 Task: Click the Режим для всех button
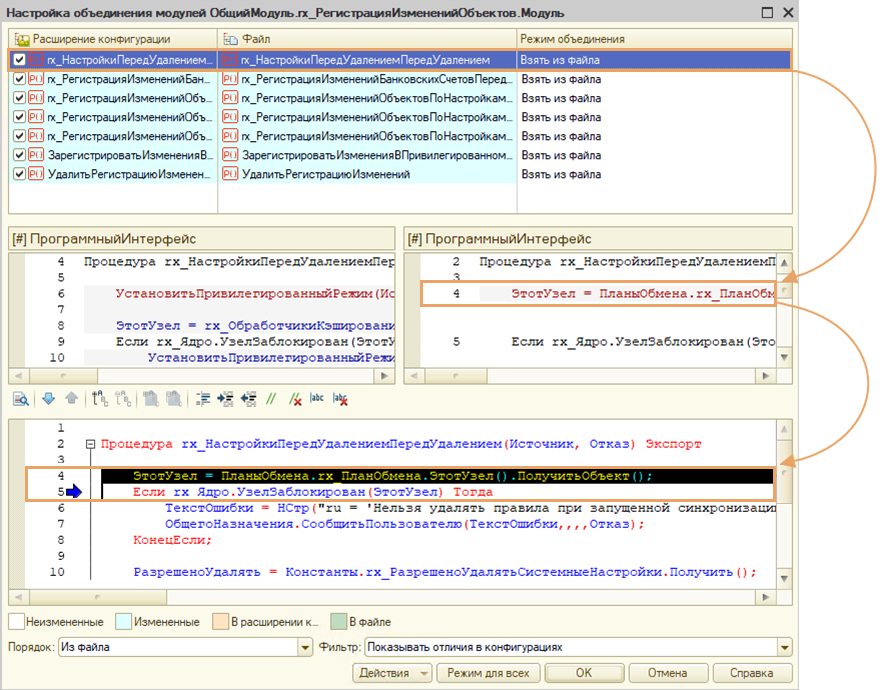[489, 673]
